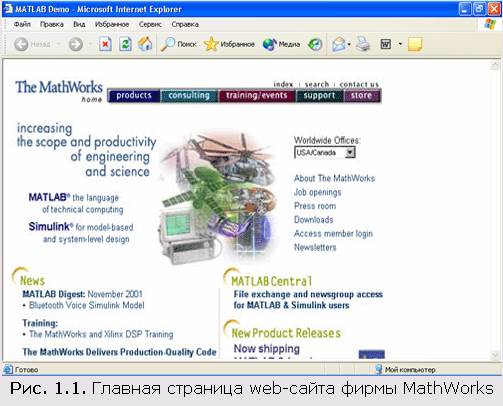The image size is (503, 406).
Task: Expand the Mail button dropdown arrow
Action: click(349, 44)
